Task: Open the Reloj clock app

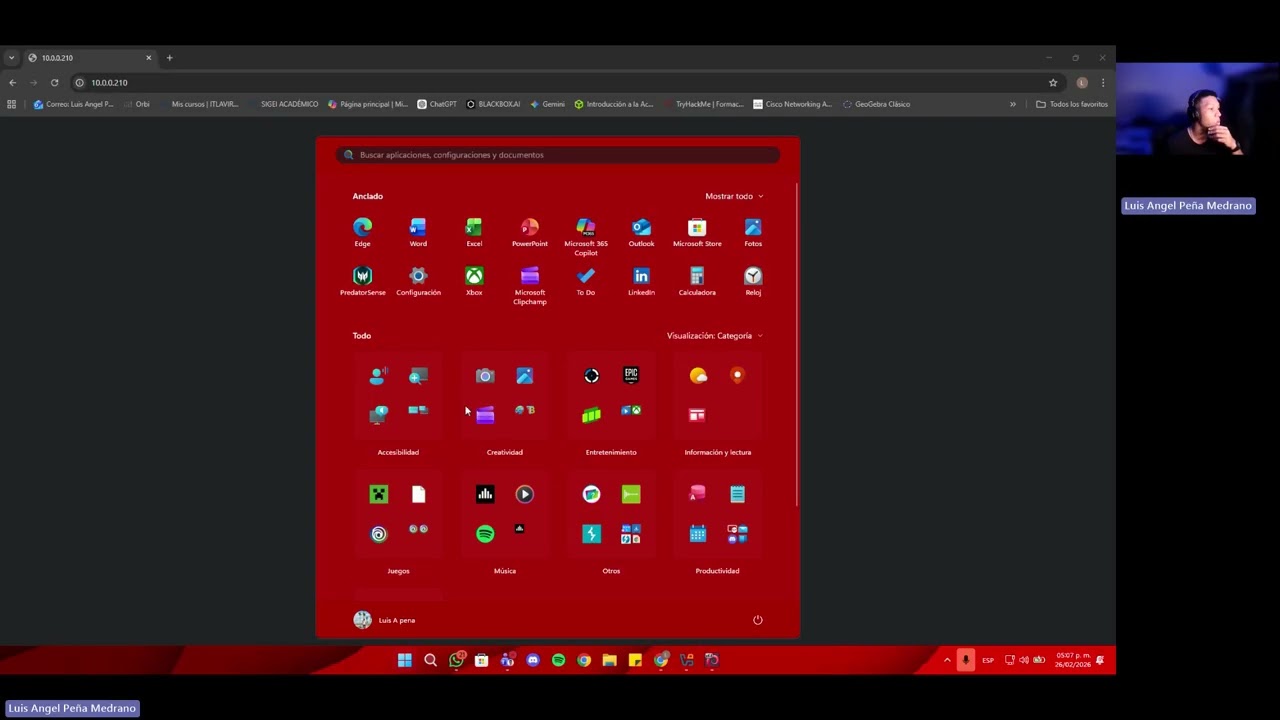Action: pos(753,281)
